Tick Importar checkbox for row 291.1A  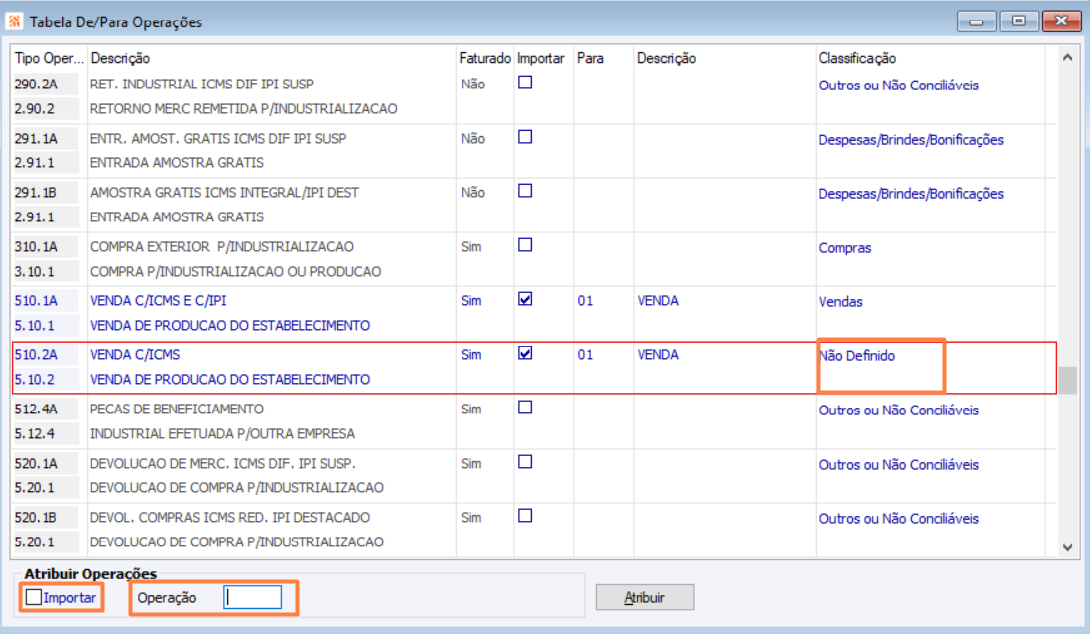(x=525, y=137)
